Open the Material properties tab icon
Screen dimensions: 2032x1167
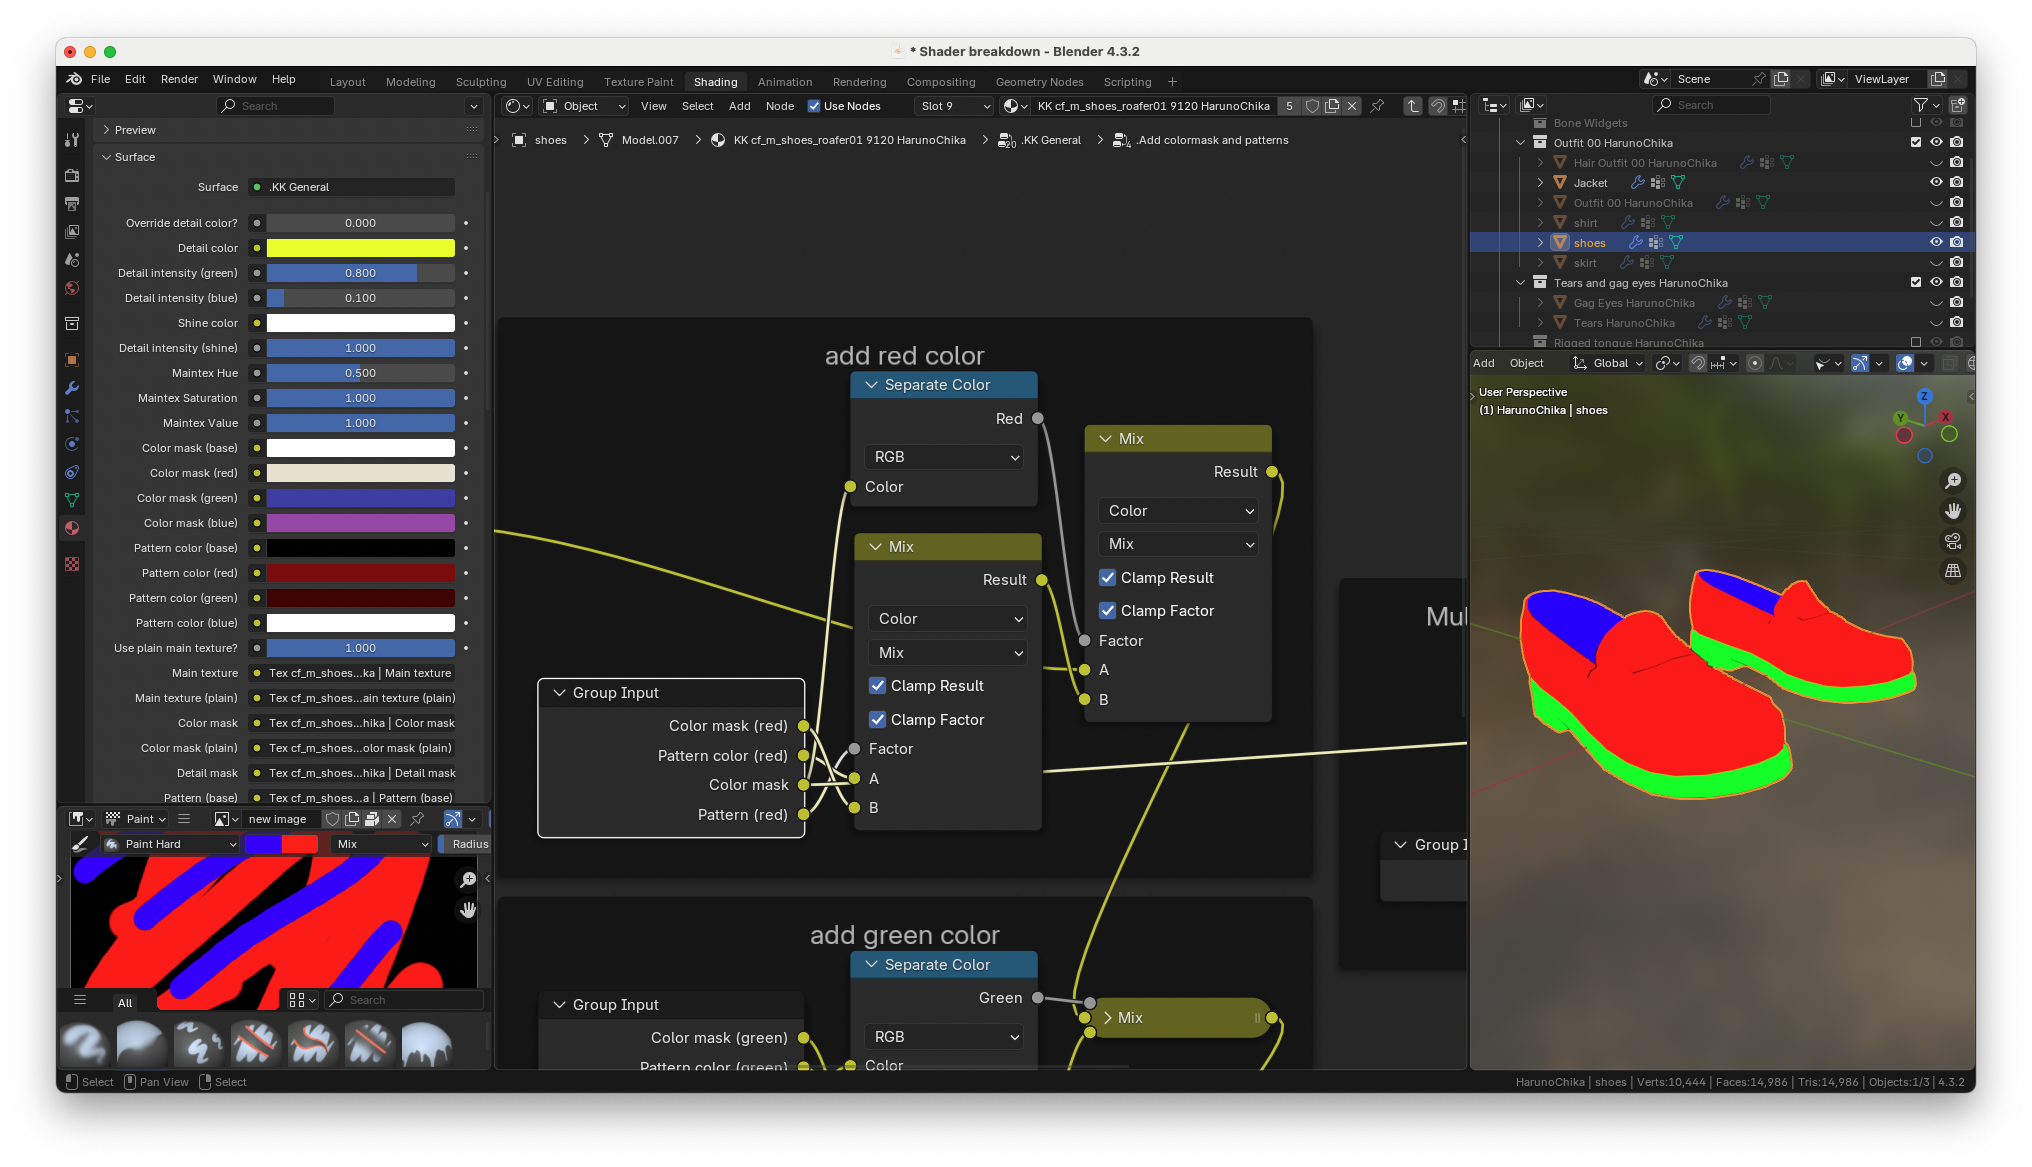click(72, 528)
